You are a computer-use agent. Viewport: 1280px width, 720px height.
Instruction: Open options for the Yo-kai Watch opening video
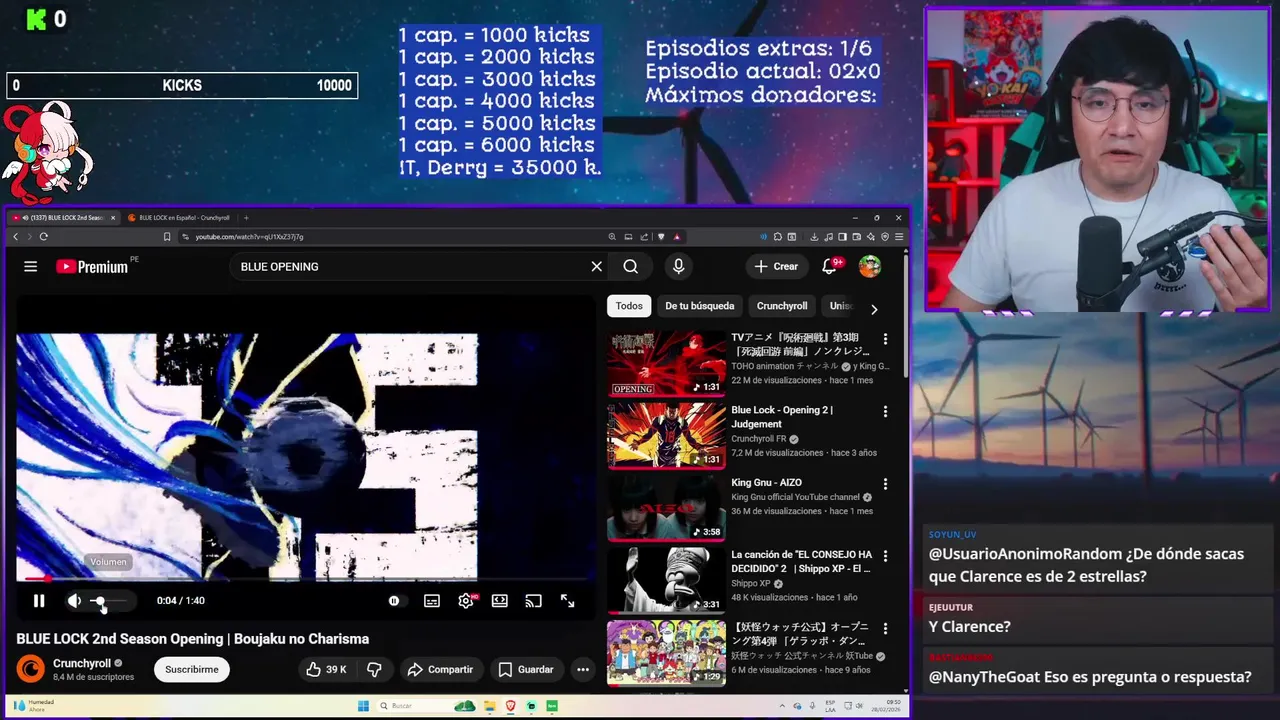click(885, 628)
